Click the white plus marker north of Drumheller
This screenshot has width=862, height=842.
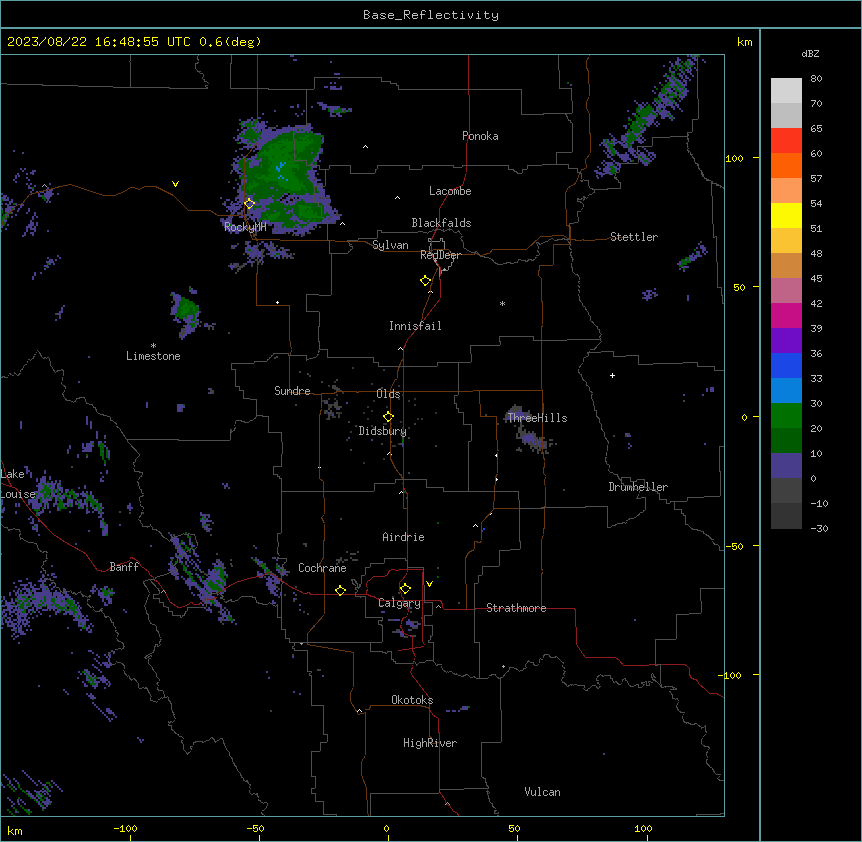[x=612, y=375]
